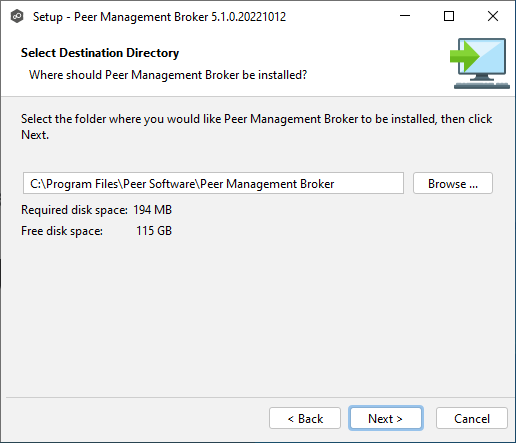Click 'Program Files' in the path field
The height and width of the screenshot is (443, 516).
[82, 184]
